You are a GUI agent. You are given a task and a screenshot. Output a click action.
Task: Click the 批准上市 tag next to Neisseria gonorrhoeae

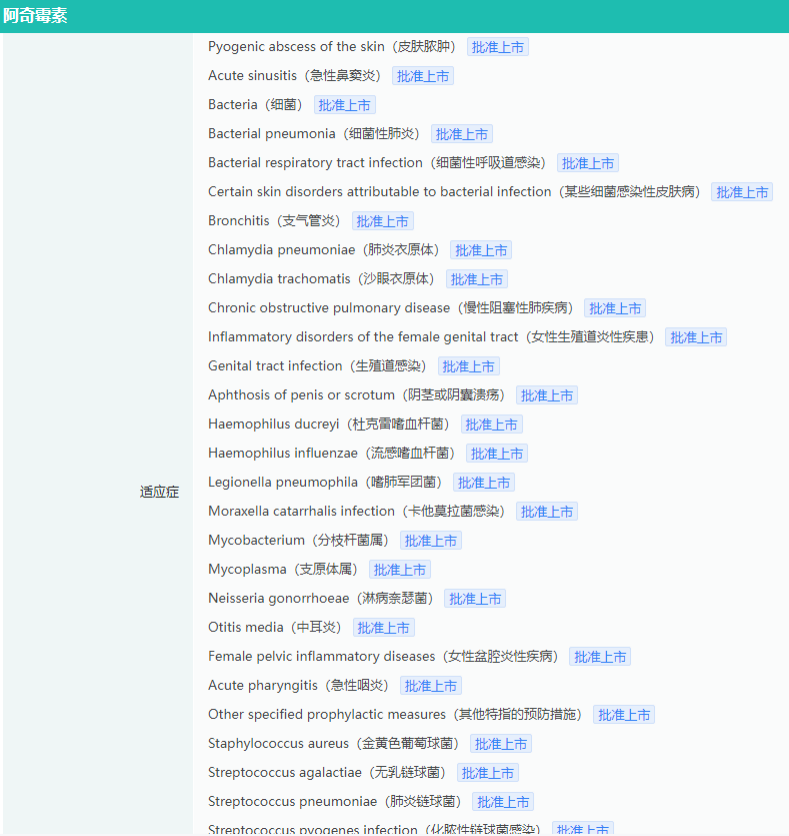(475, 599)
